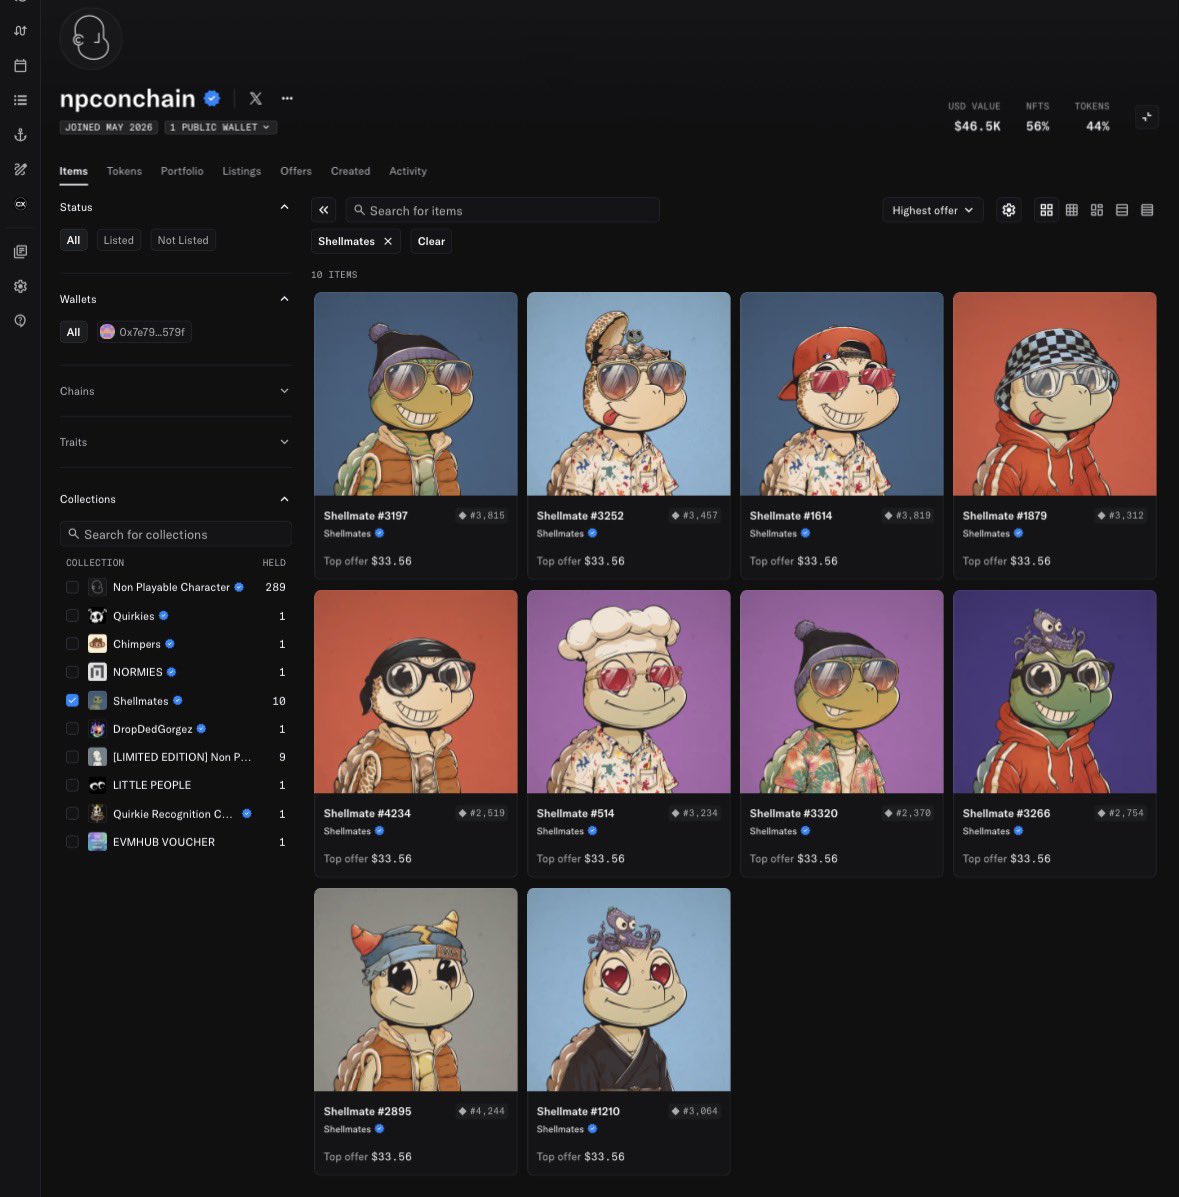Collapse the filter sidebar with double chevron
Image resolution: width=1179 pixels, height=1197 pixels.
pos(324,210)
